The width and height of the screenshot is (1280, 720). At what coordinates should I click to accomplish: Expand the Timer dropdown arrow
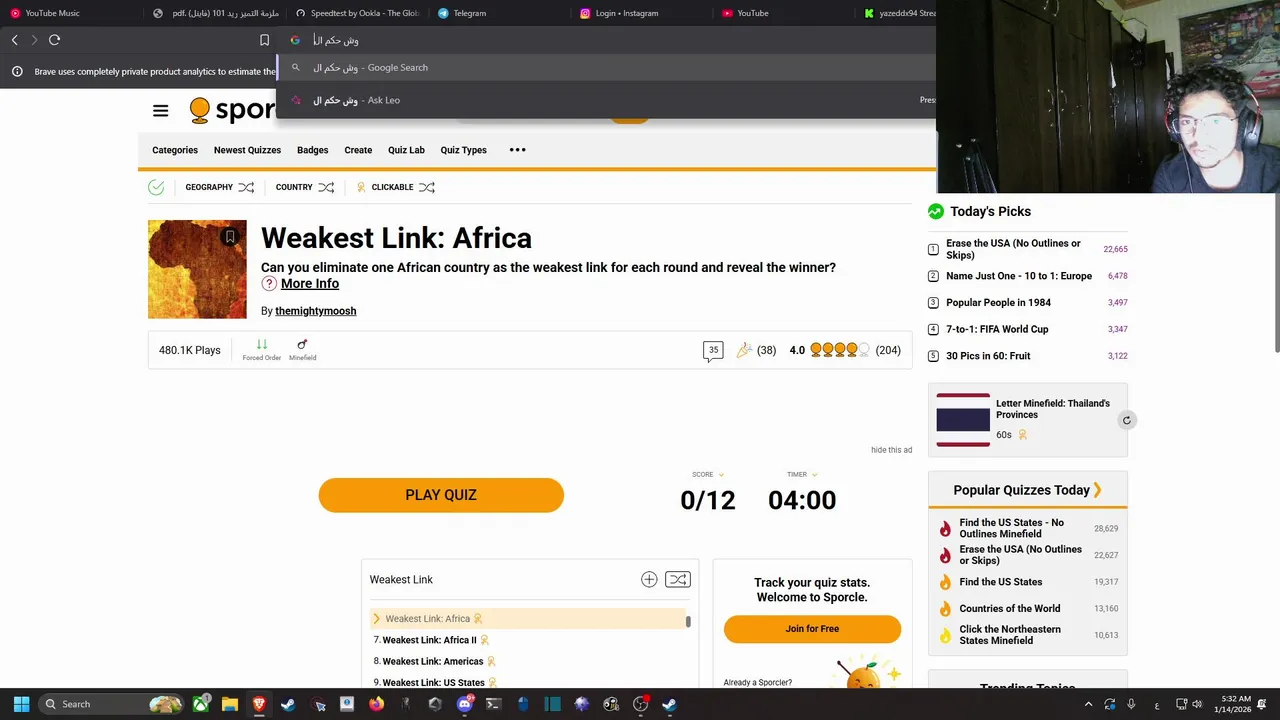(814, 475)
